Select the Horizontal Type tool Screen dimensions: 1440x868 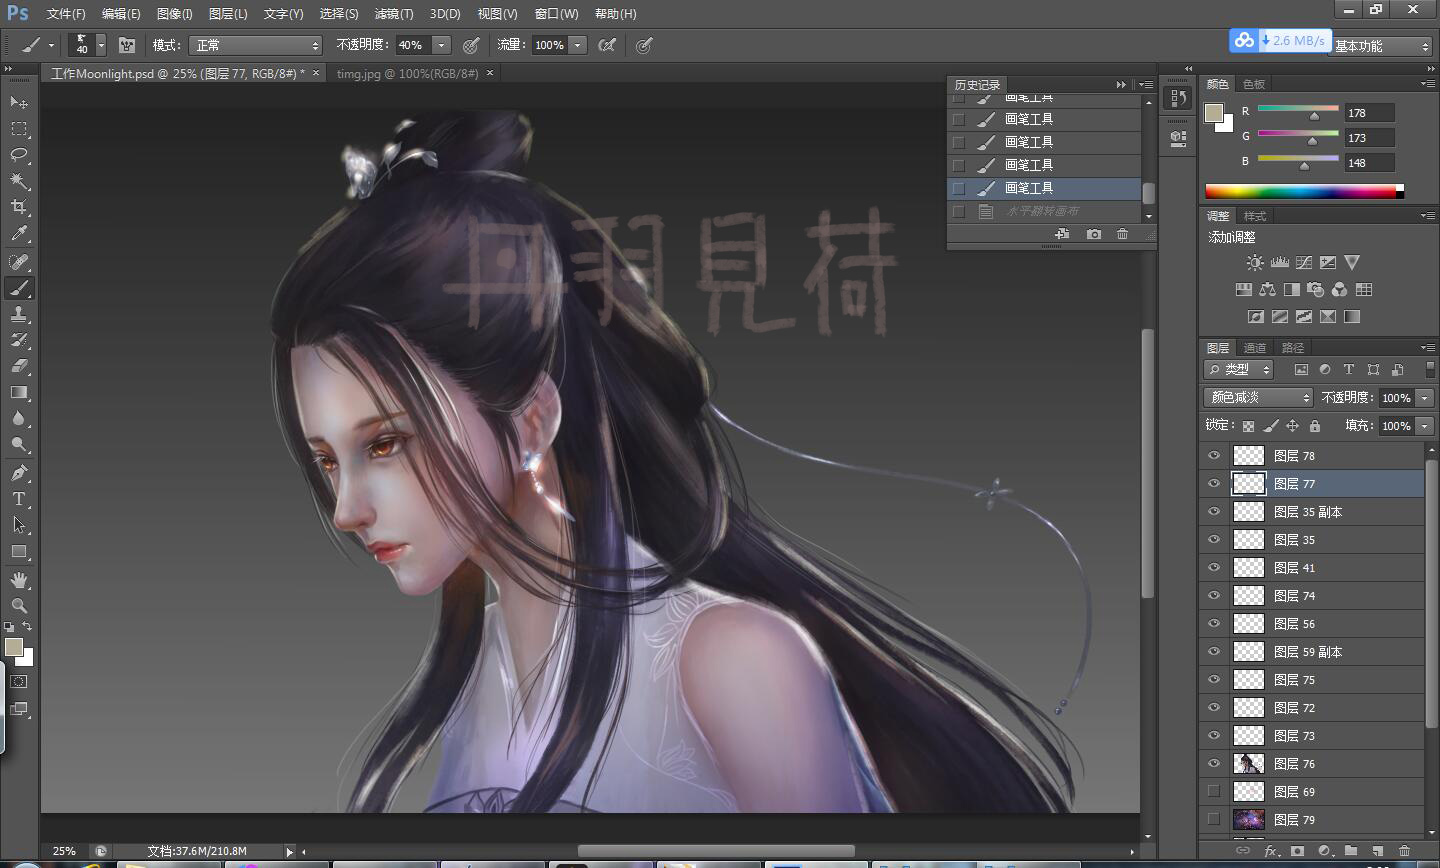(19, 499)
